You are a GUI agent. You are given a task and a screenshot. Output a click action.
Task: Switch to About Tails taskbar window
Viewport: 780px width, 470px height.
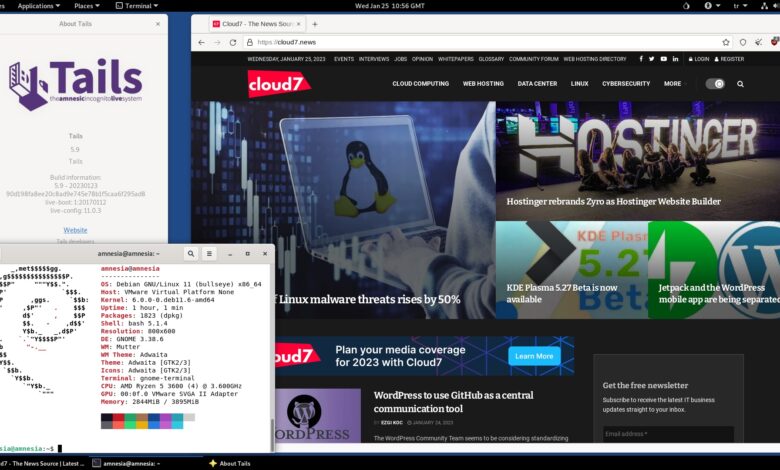click(230, 463)
